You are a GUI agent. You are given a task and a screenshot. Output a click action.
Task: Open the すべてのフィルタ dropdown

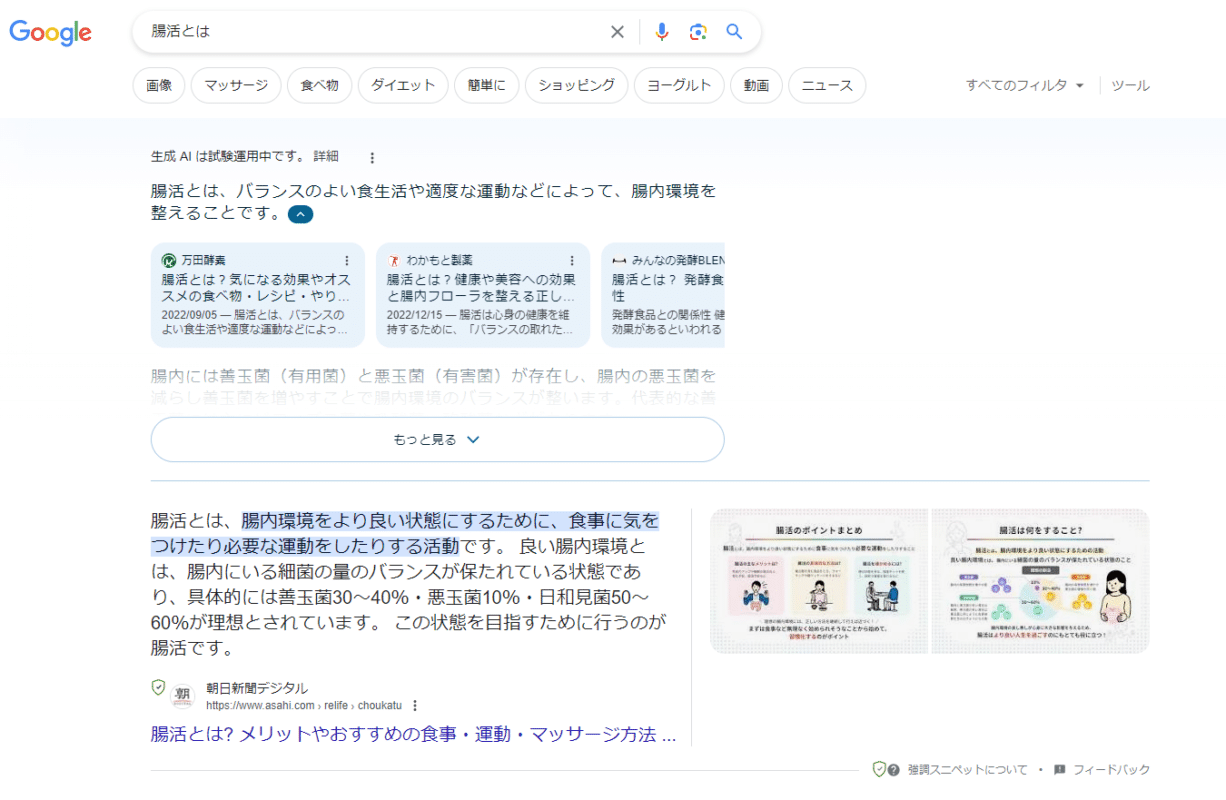(x=1018, y=86)
